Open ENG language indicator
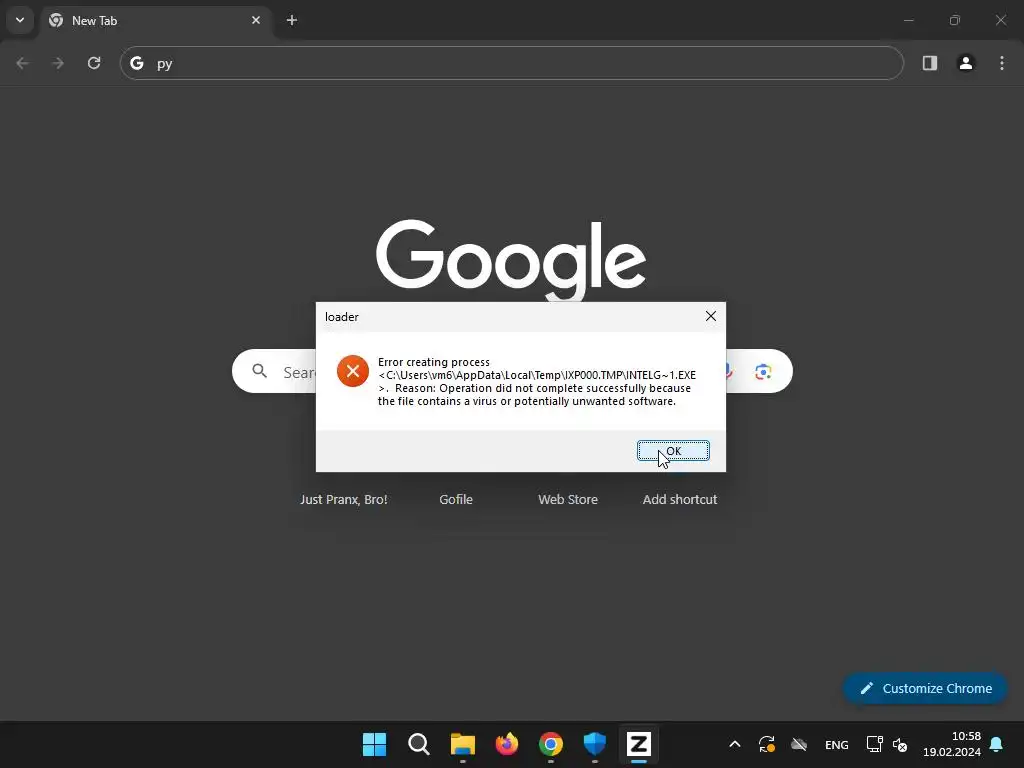This screenshot has width=1024, height=768. point(837,744)
